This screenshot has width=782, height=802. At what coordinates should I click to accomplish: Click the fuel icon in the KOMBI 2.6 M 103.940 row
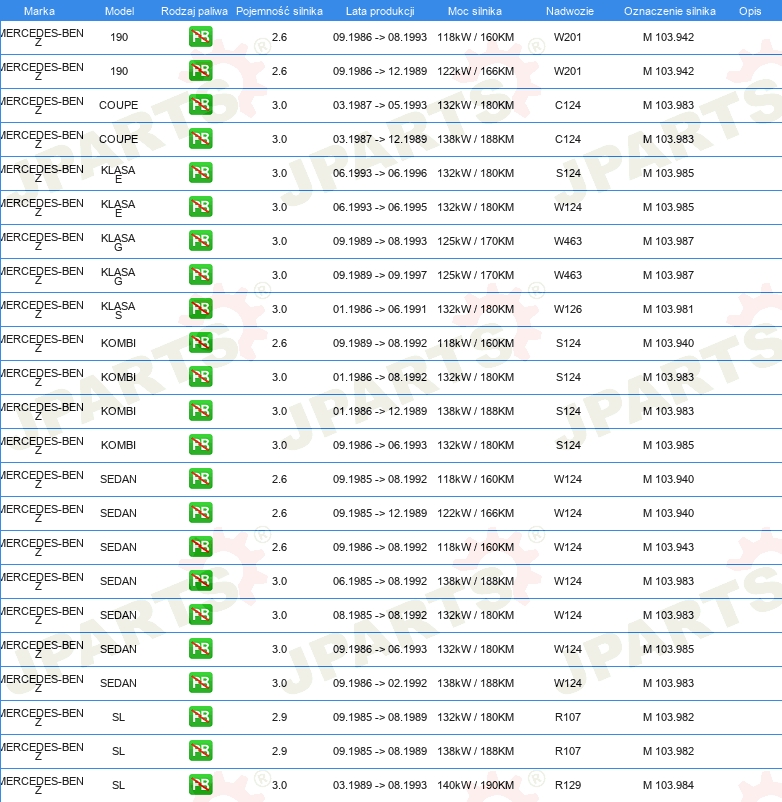point(200,343)
